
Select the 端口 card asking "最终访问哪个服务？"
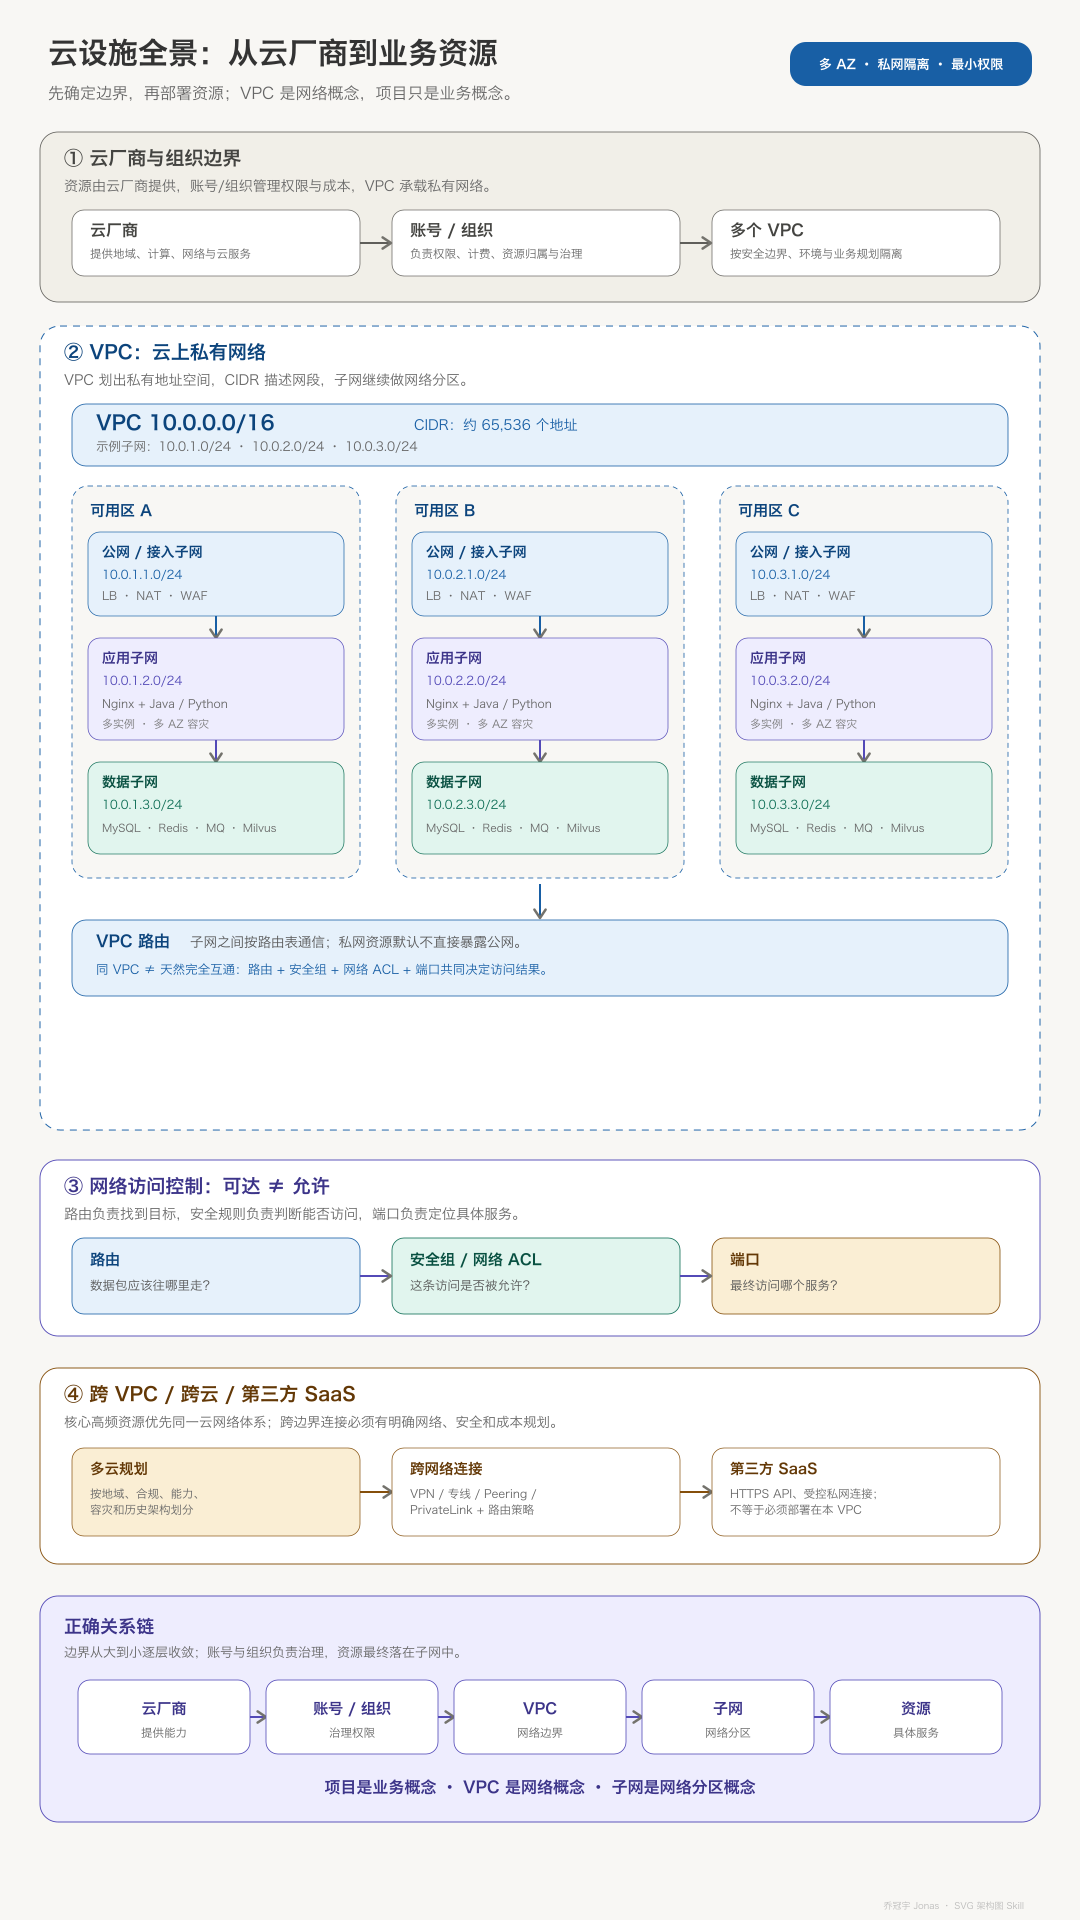(856, 1276)
